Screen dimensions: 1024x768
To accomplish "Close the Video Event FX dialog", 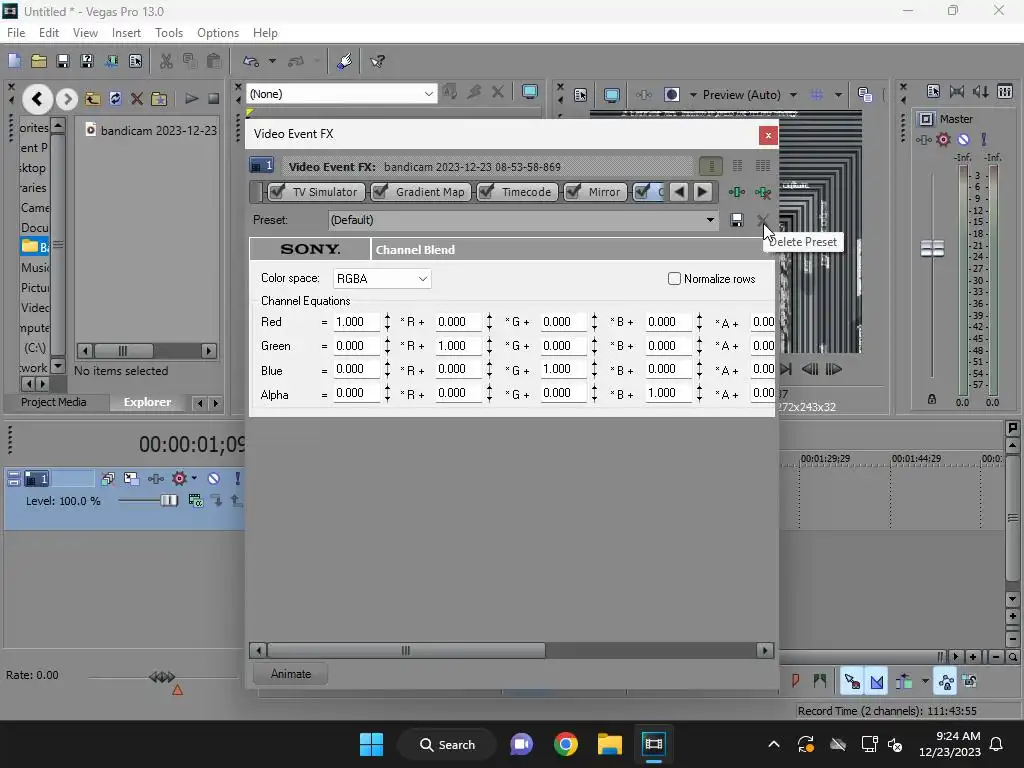I will click(x=768, y=135).
